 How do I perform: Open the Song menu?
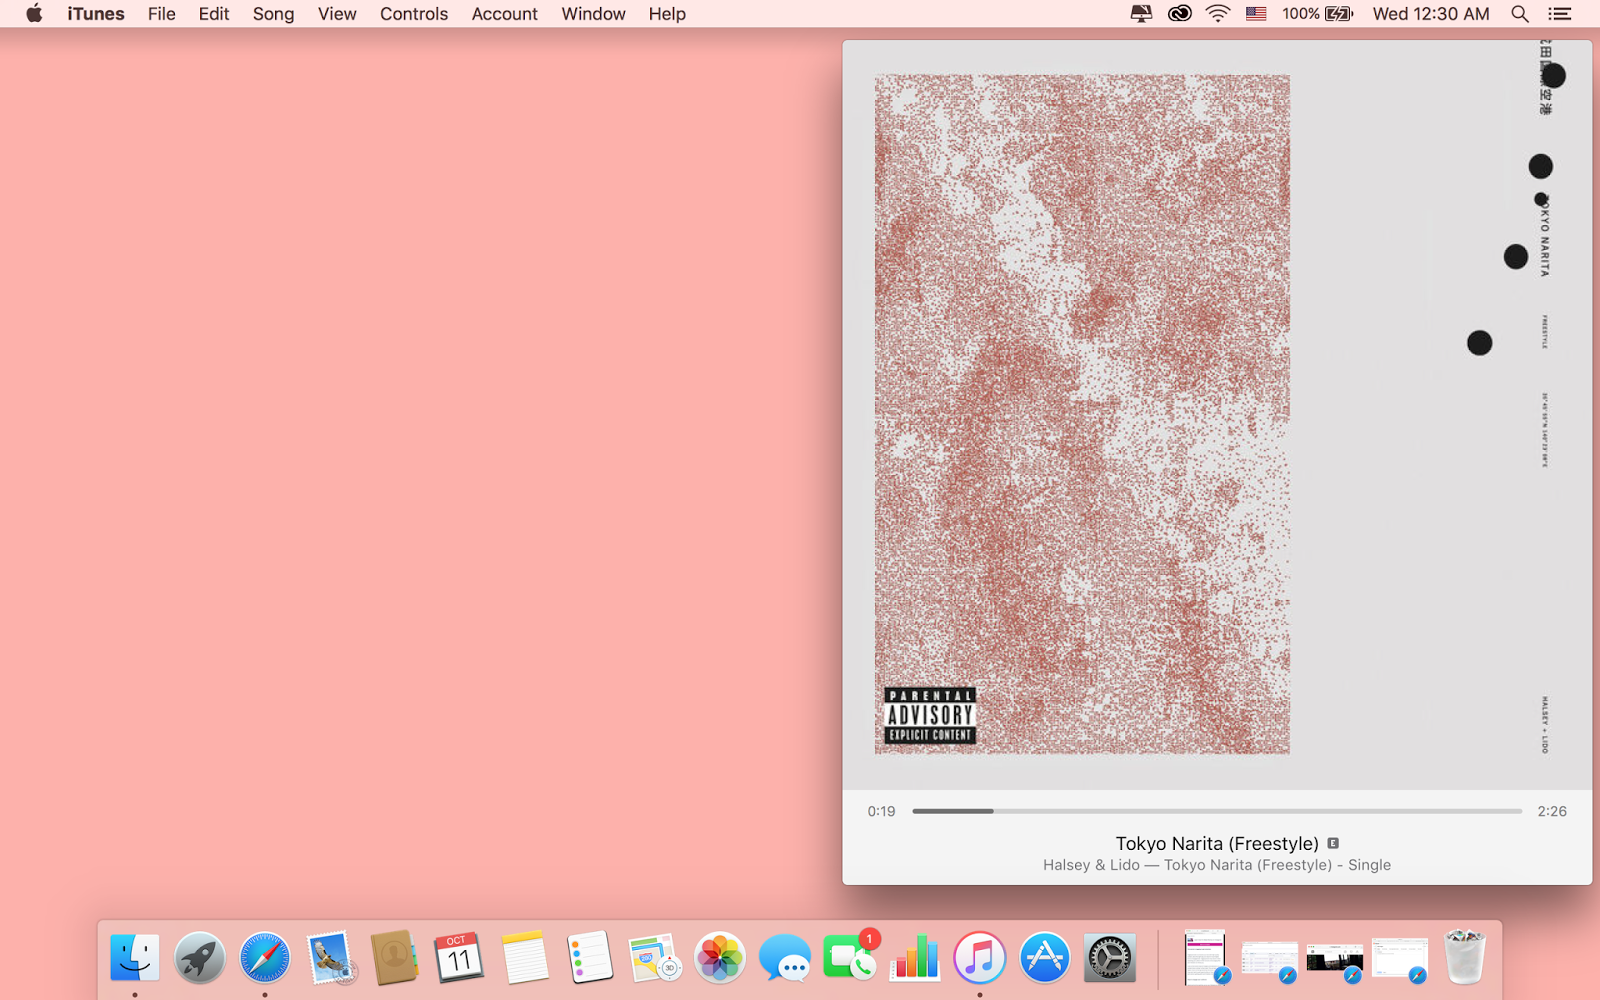[x=273, y=14]
